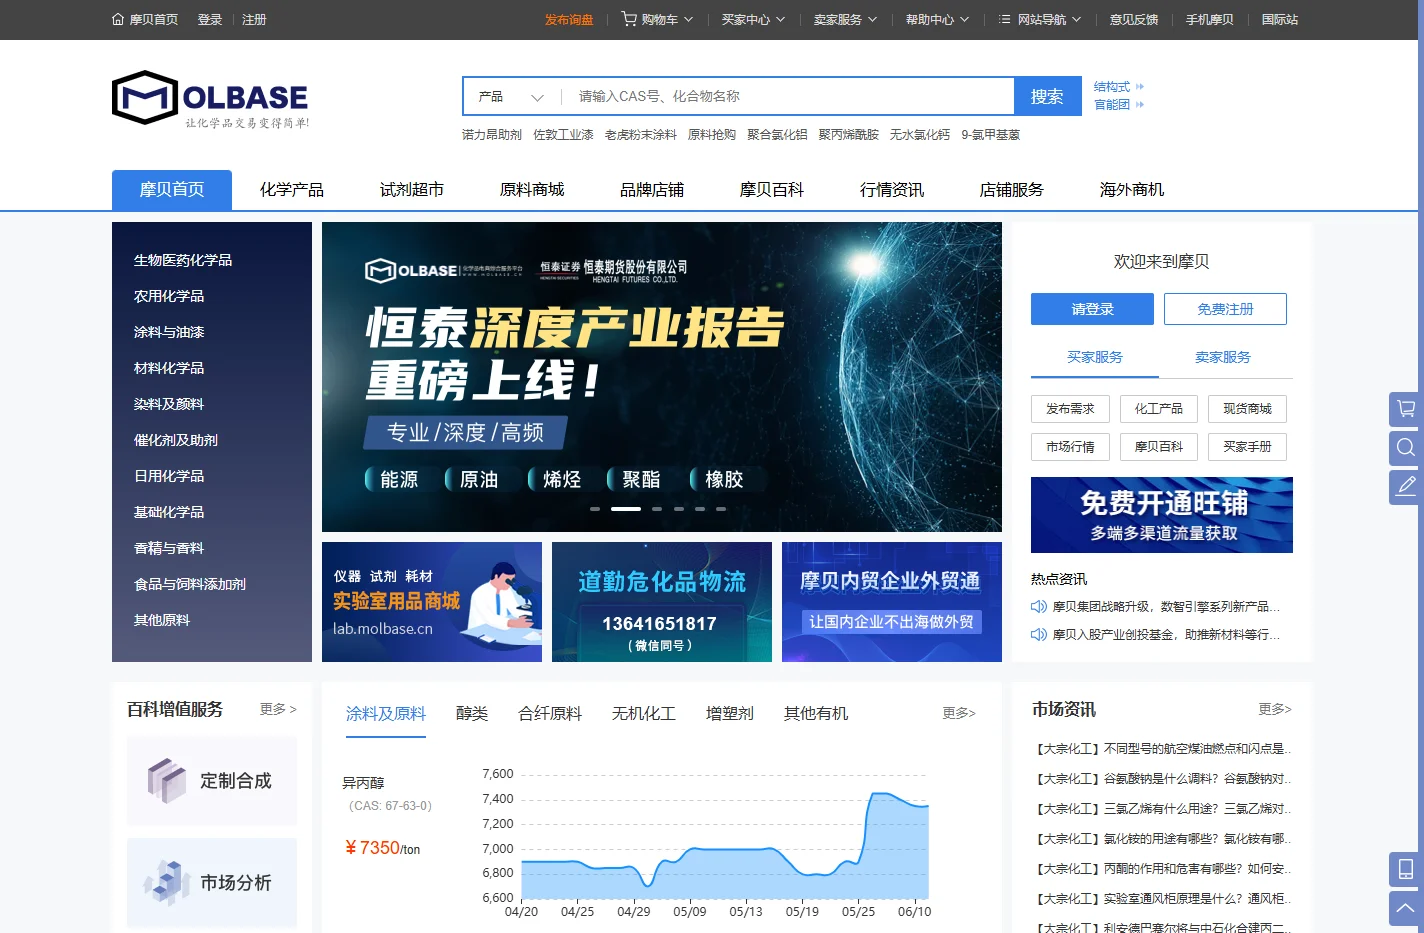This screenshot has width=1424, height=933.
Task: Click the back-to-top arrow icon
Action: coord(1406,908)
